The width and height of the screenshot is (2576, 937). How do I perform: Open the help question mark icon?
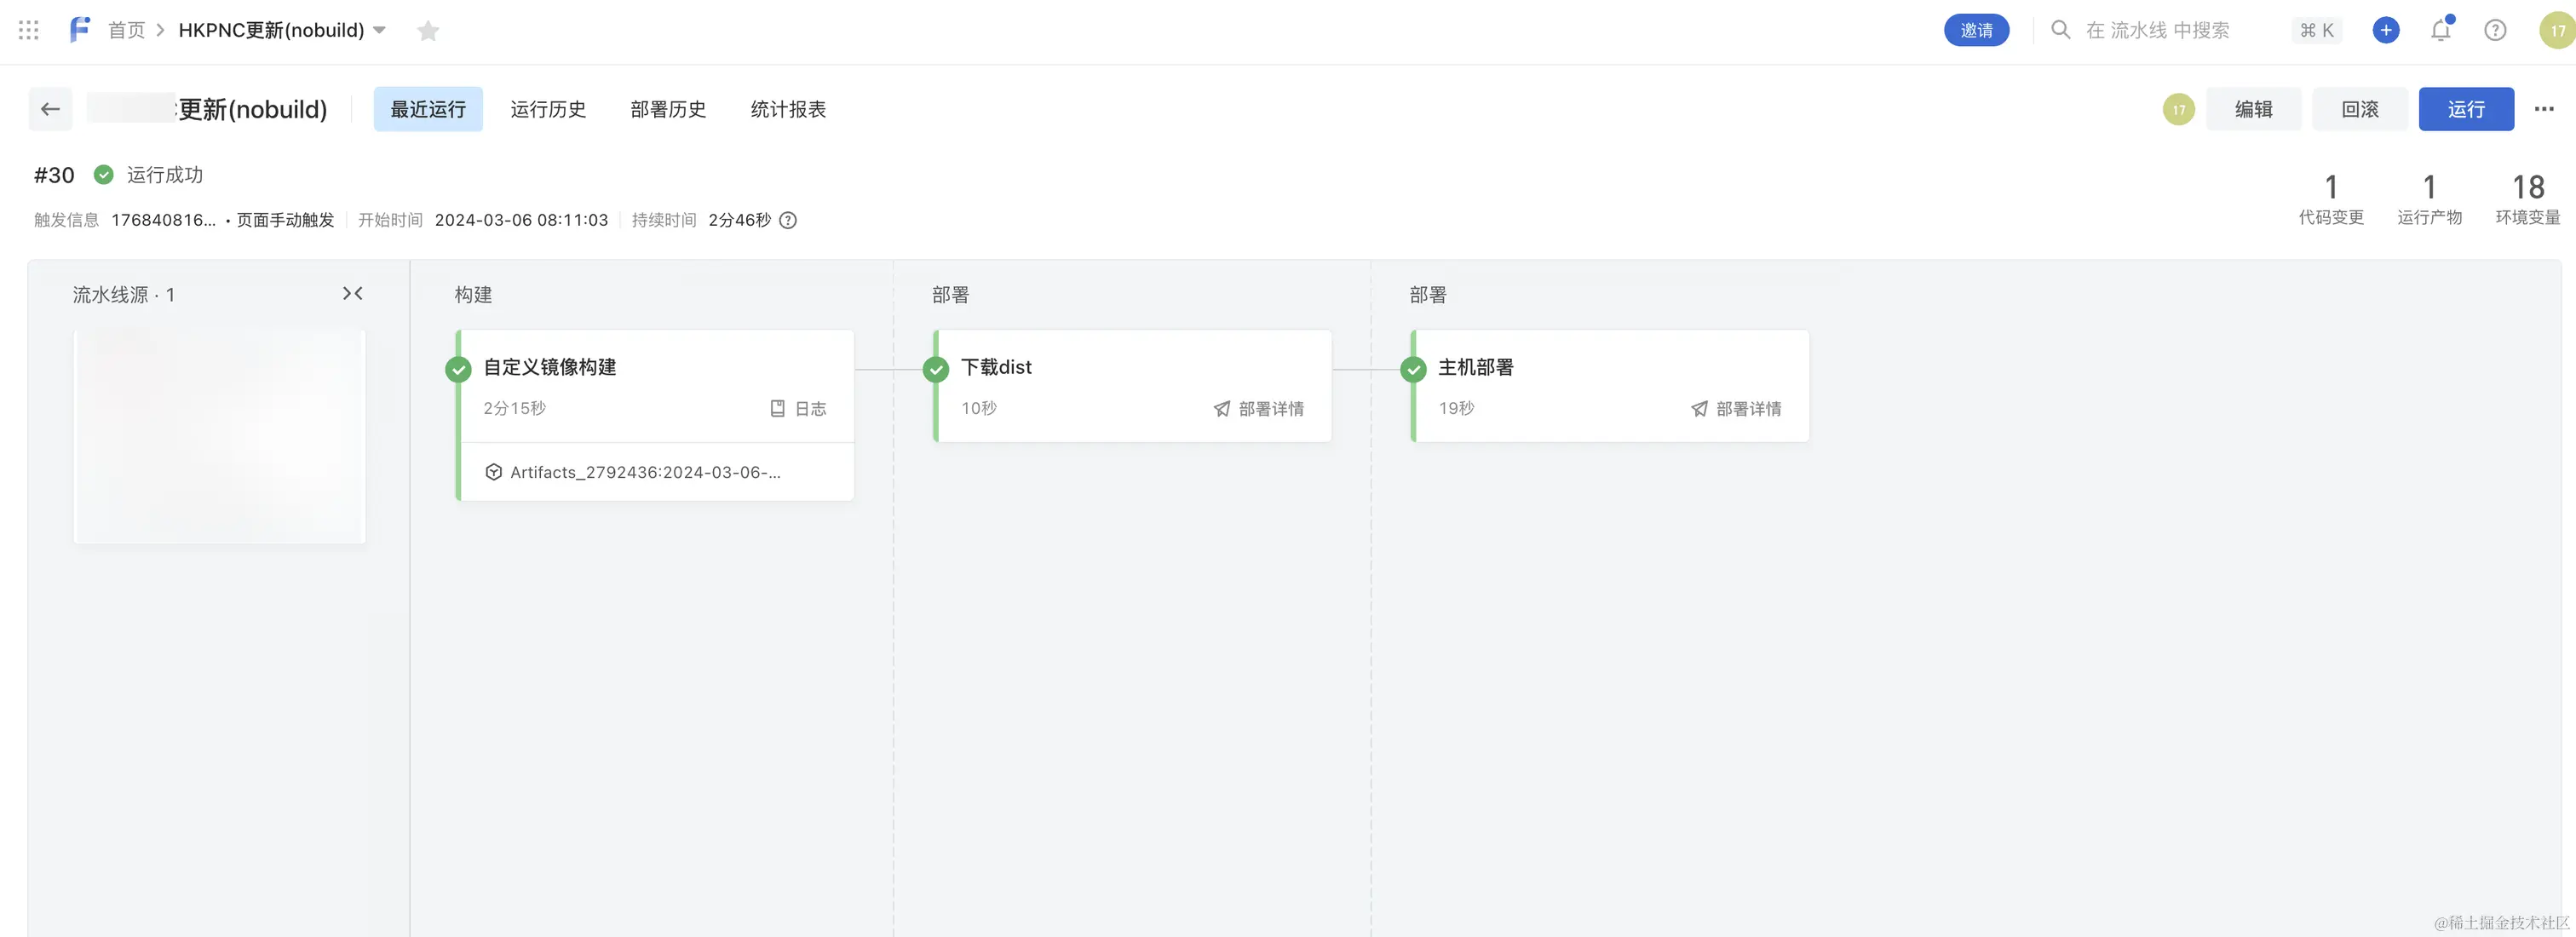tap(2495, 30)
